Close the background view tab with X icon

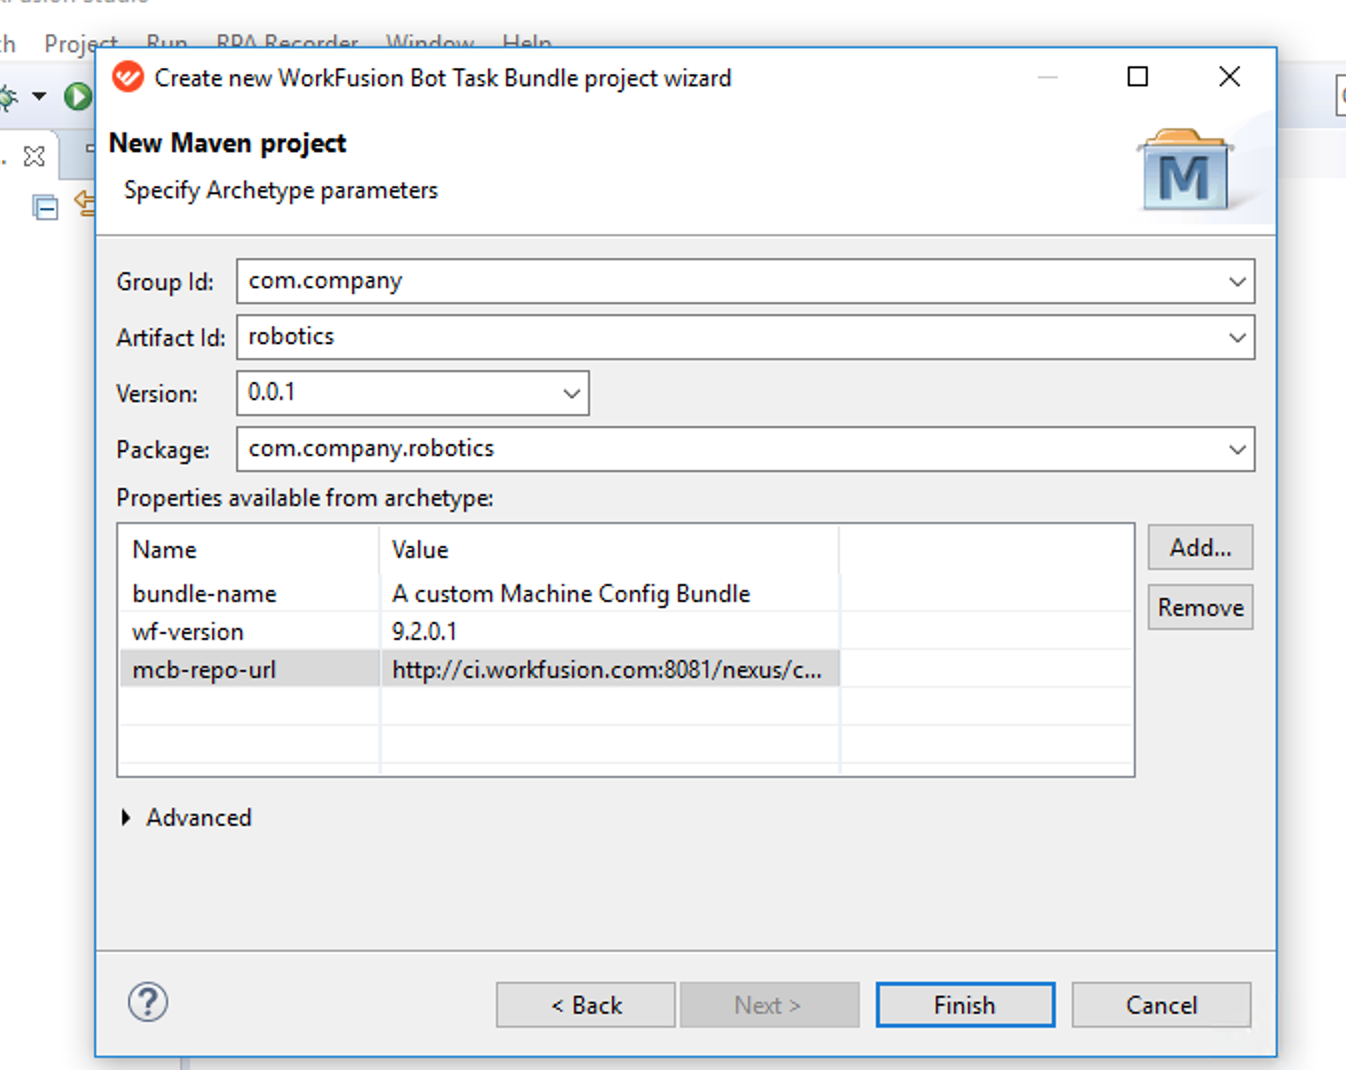[34, 156]
